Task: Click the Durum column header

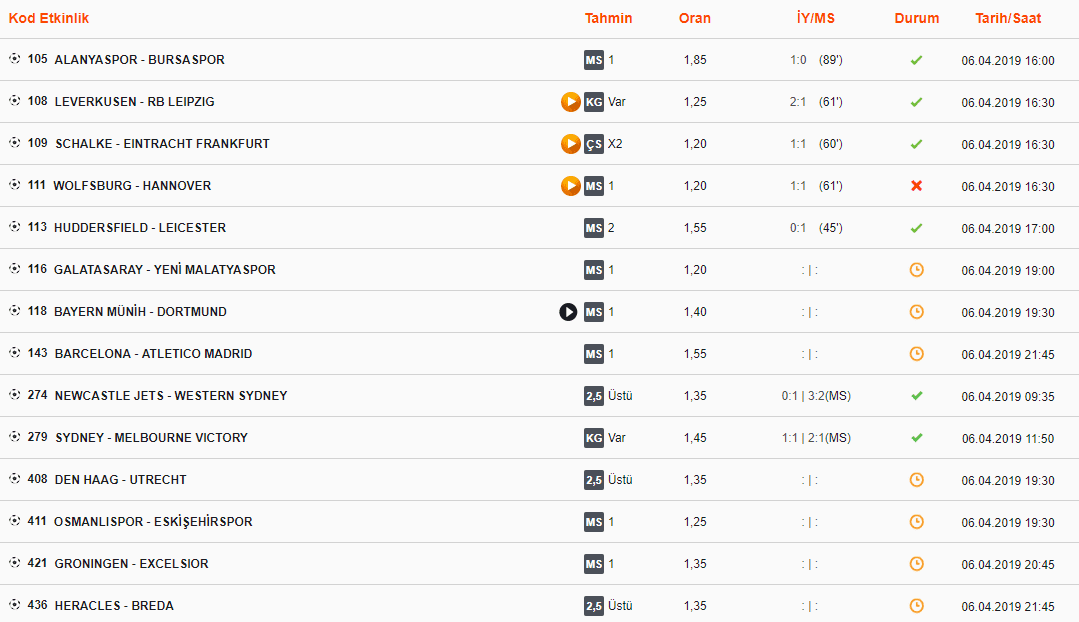Action: (x=917, y=19)
